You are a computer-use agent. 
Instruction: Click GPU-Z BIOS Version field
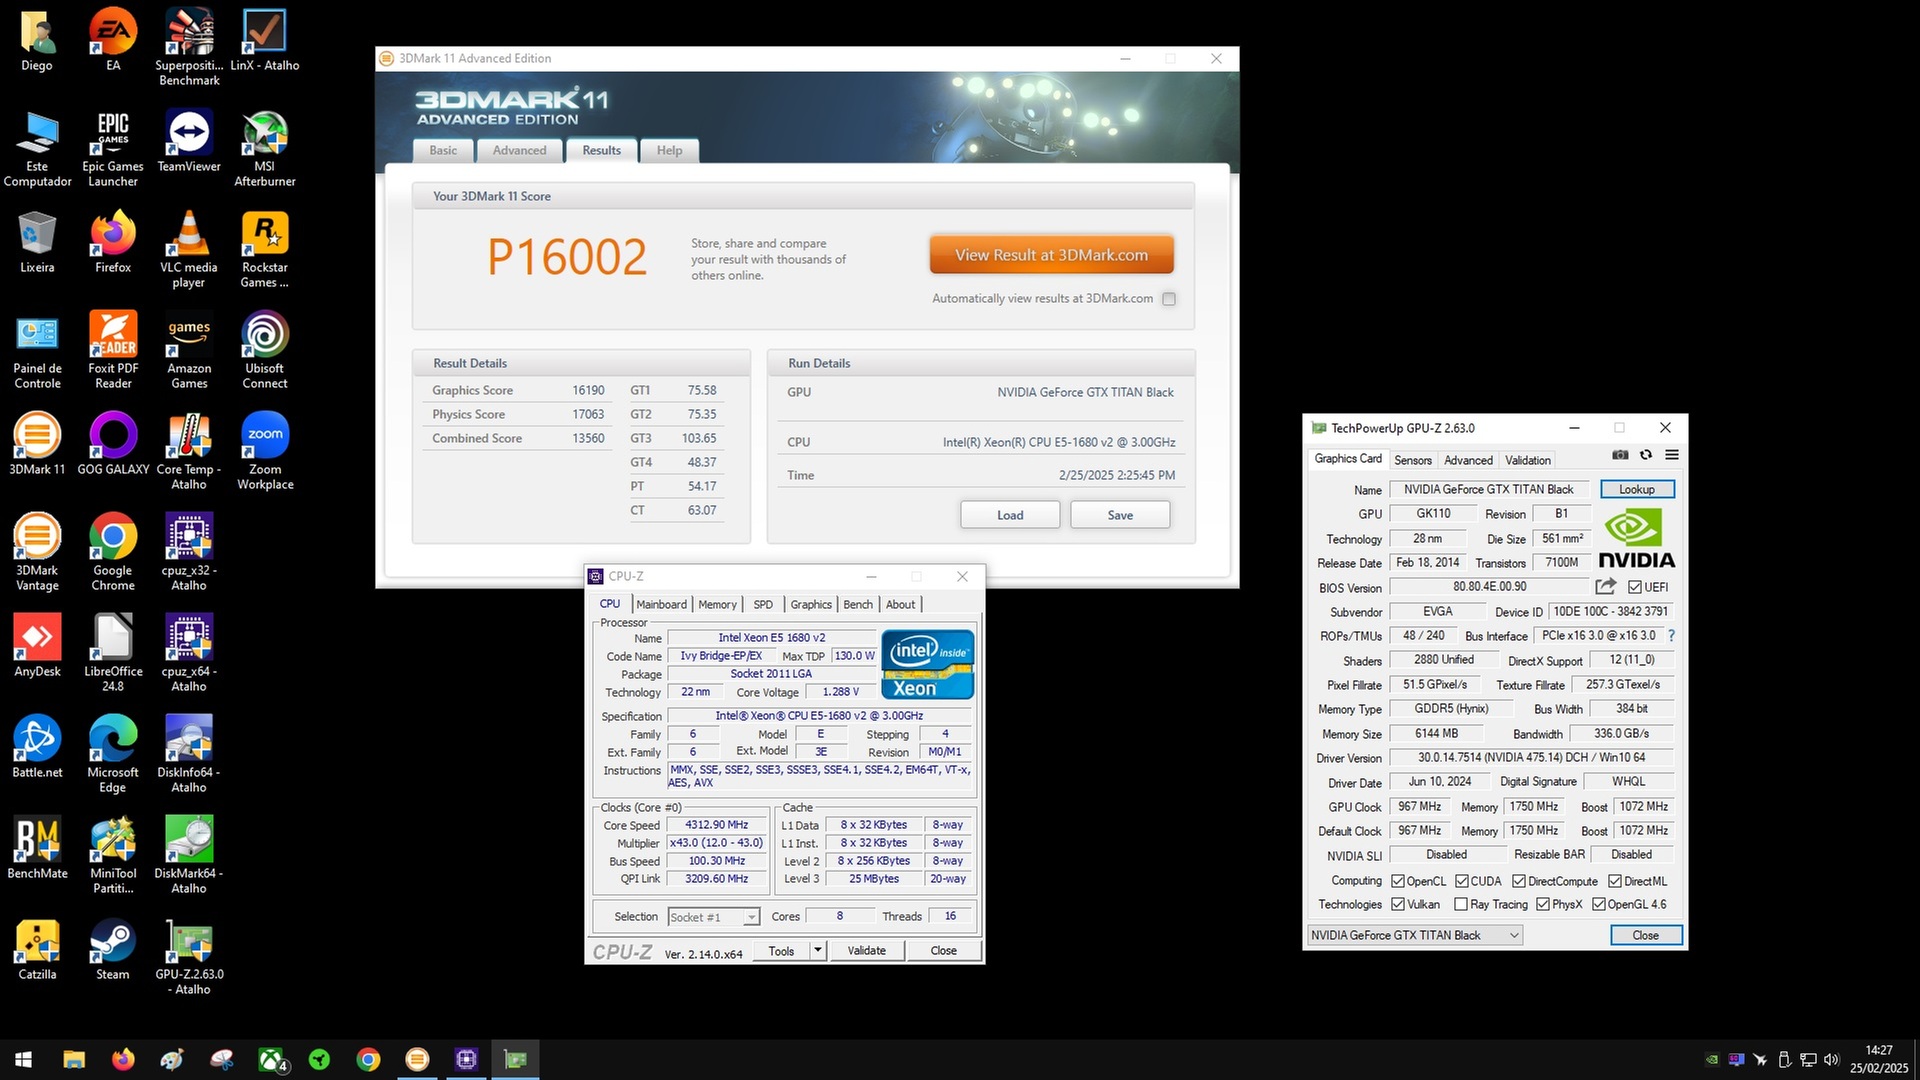coord(1489,587)
